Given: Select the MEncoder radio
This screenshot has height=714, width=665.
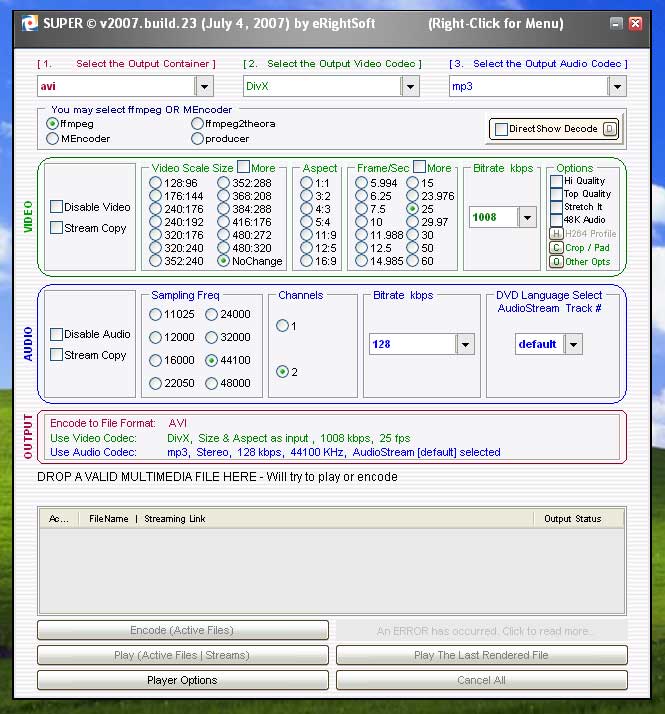Looking at the screenshot, I should [52, 138].
